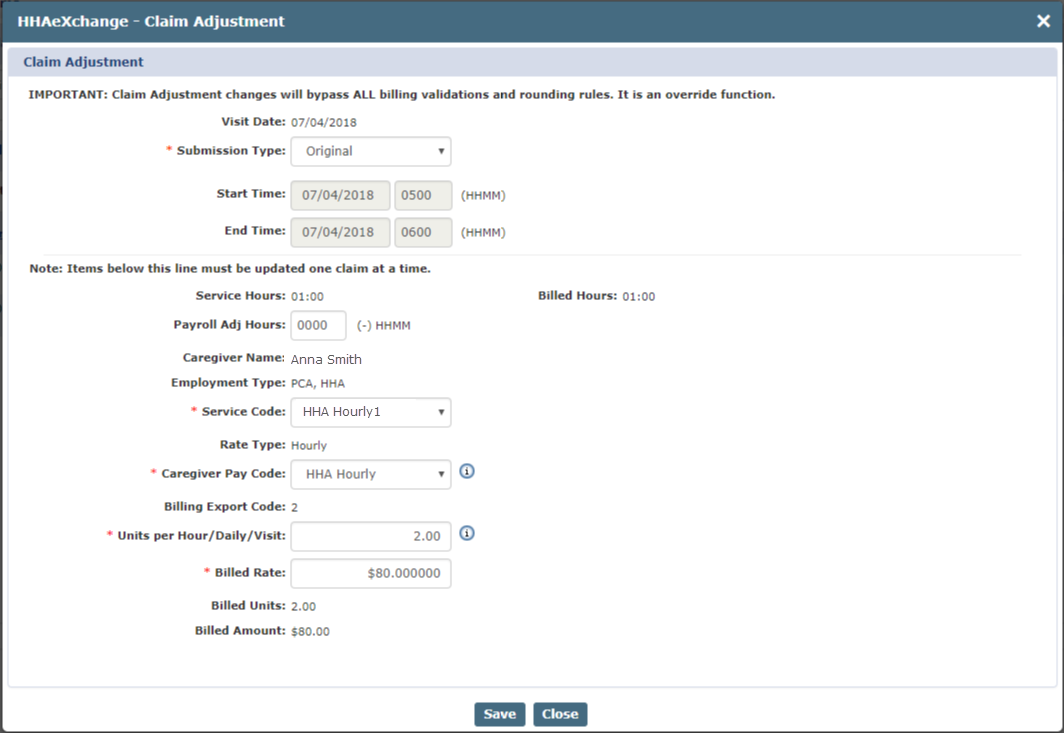Click the Billed Amount value $80.00
1064x733 pixels.
coord(310,632)
